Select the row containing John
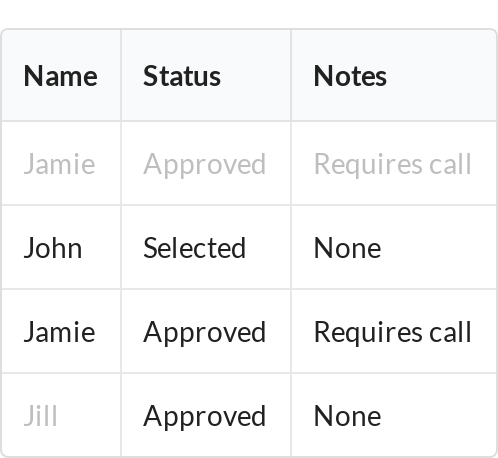 click(249, 247)
